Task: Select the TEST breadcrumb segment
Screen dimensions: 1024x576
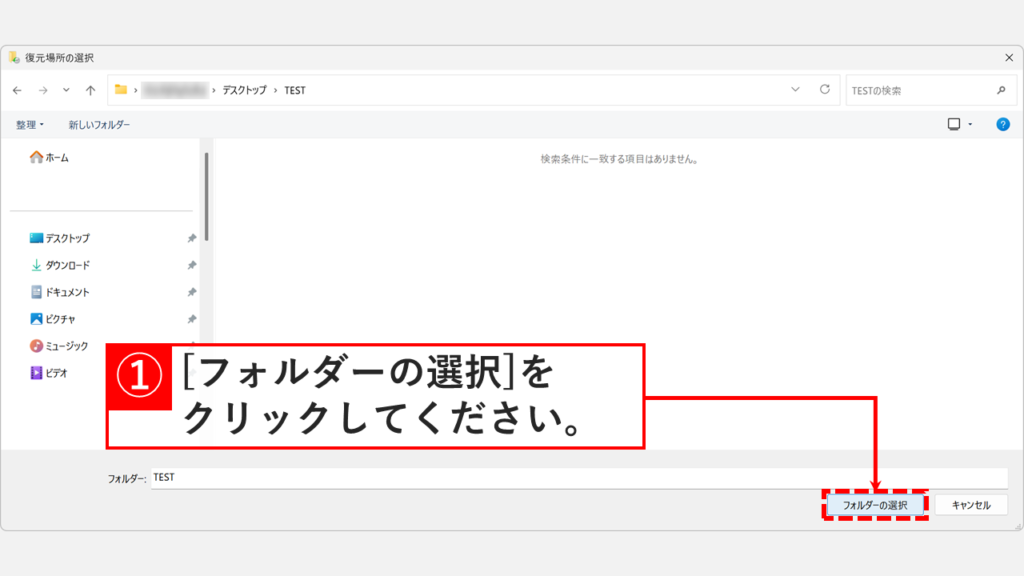Action: [x=295, y=90]
